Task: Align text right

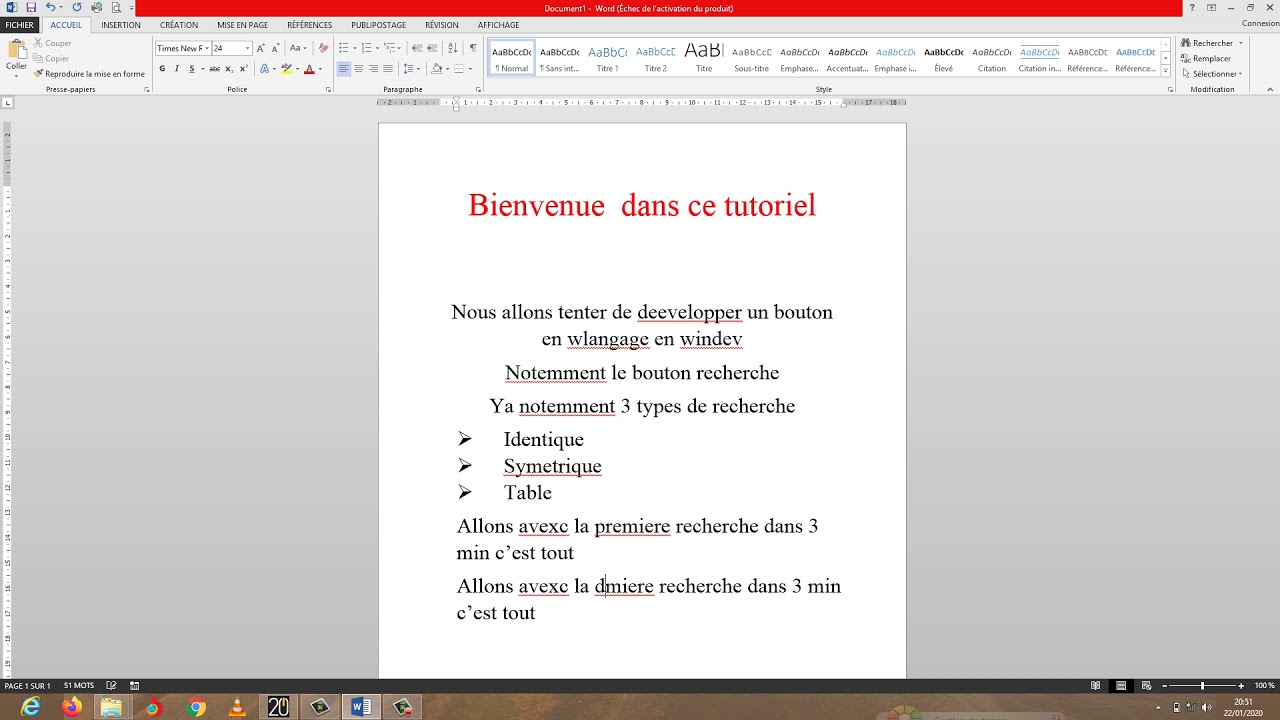Action: pyautogui.click(x=373, y=69)
